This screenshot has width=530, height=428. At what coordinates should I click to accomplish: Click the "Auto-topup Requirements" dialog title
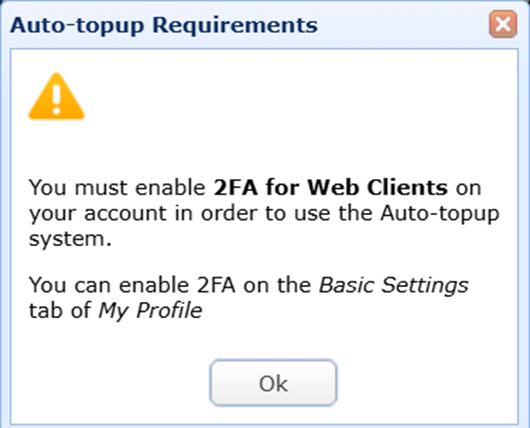(x=164, y=25)
